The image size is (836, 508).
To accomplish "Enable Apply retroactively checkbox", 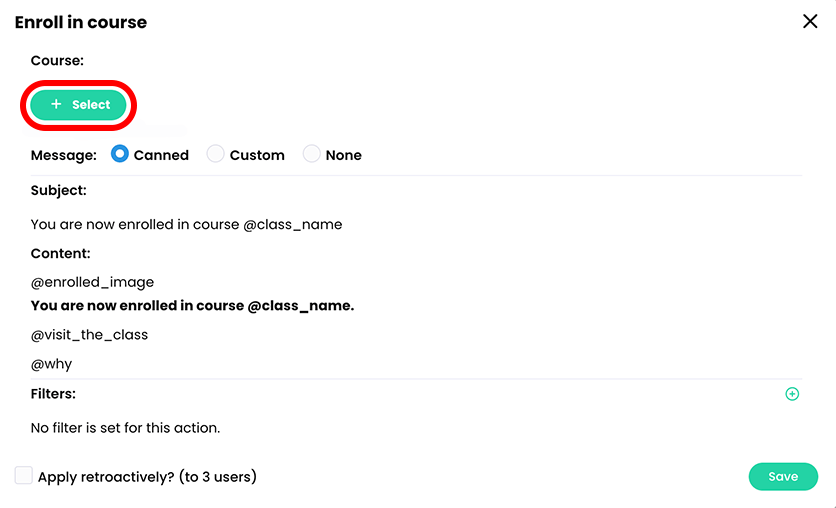I will click(x=23, y=476).
